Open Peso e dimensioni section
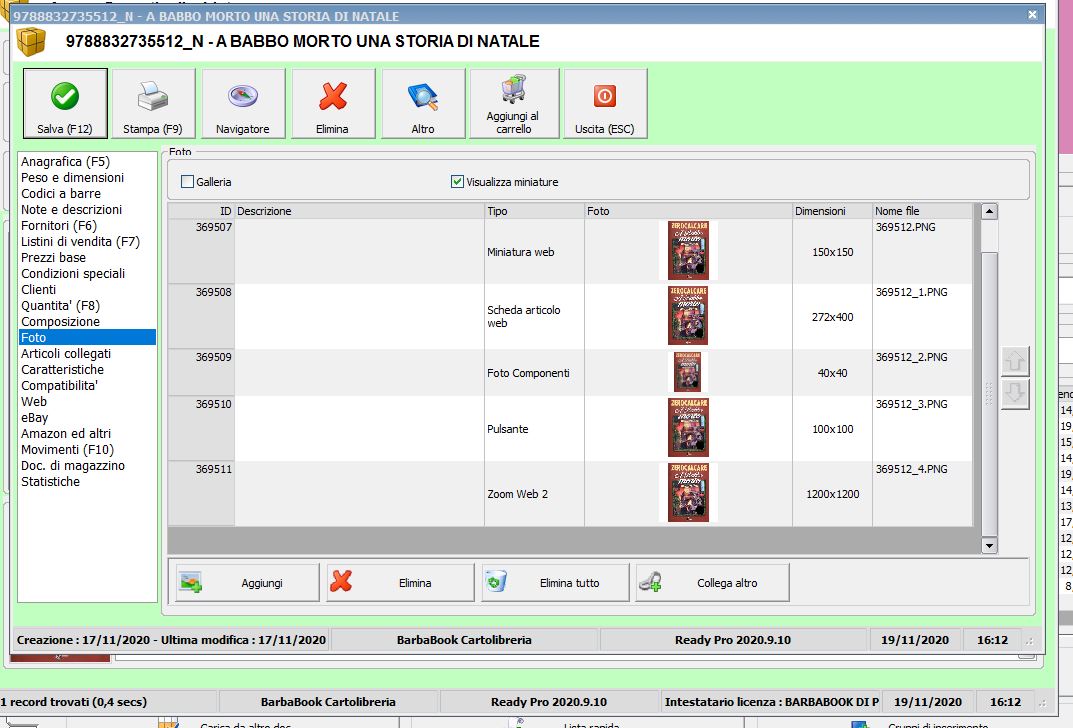1073x728 pixels. [x=73, y=177]
